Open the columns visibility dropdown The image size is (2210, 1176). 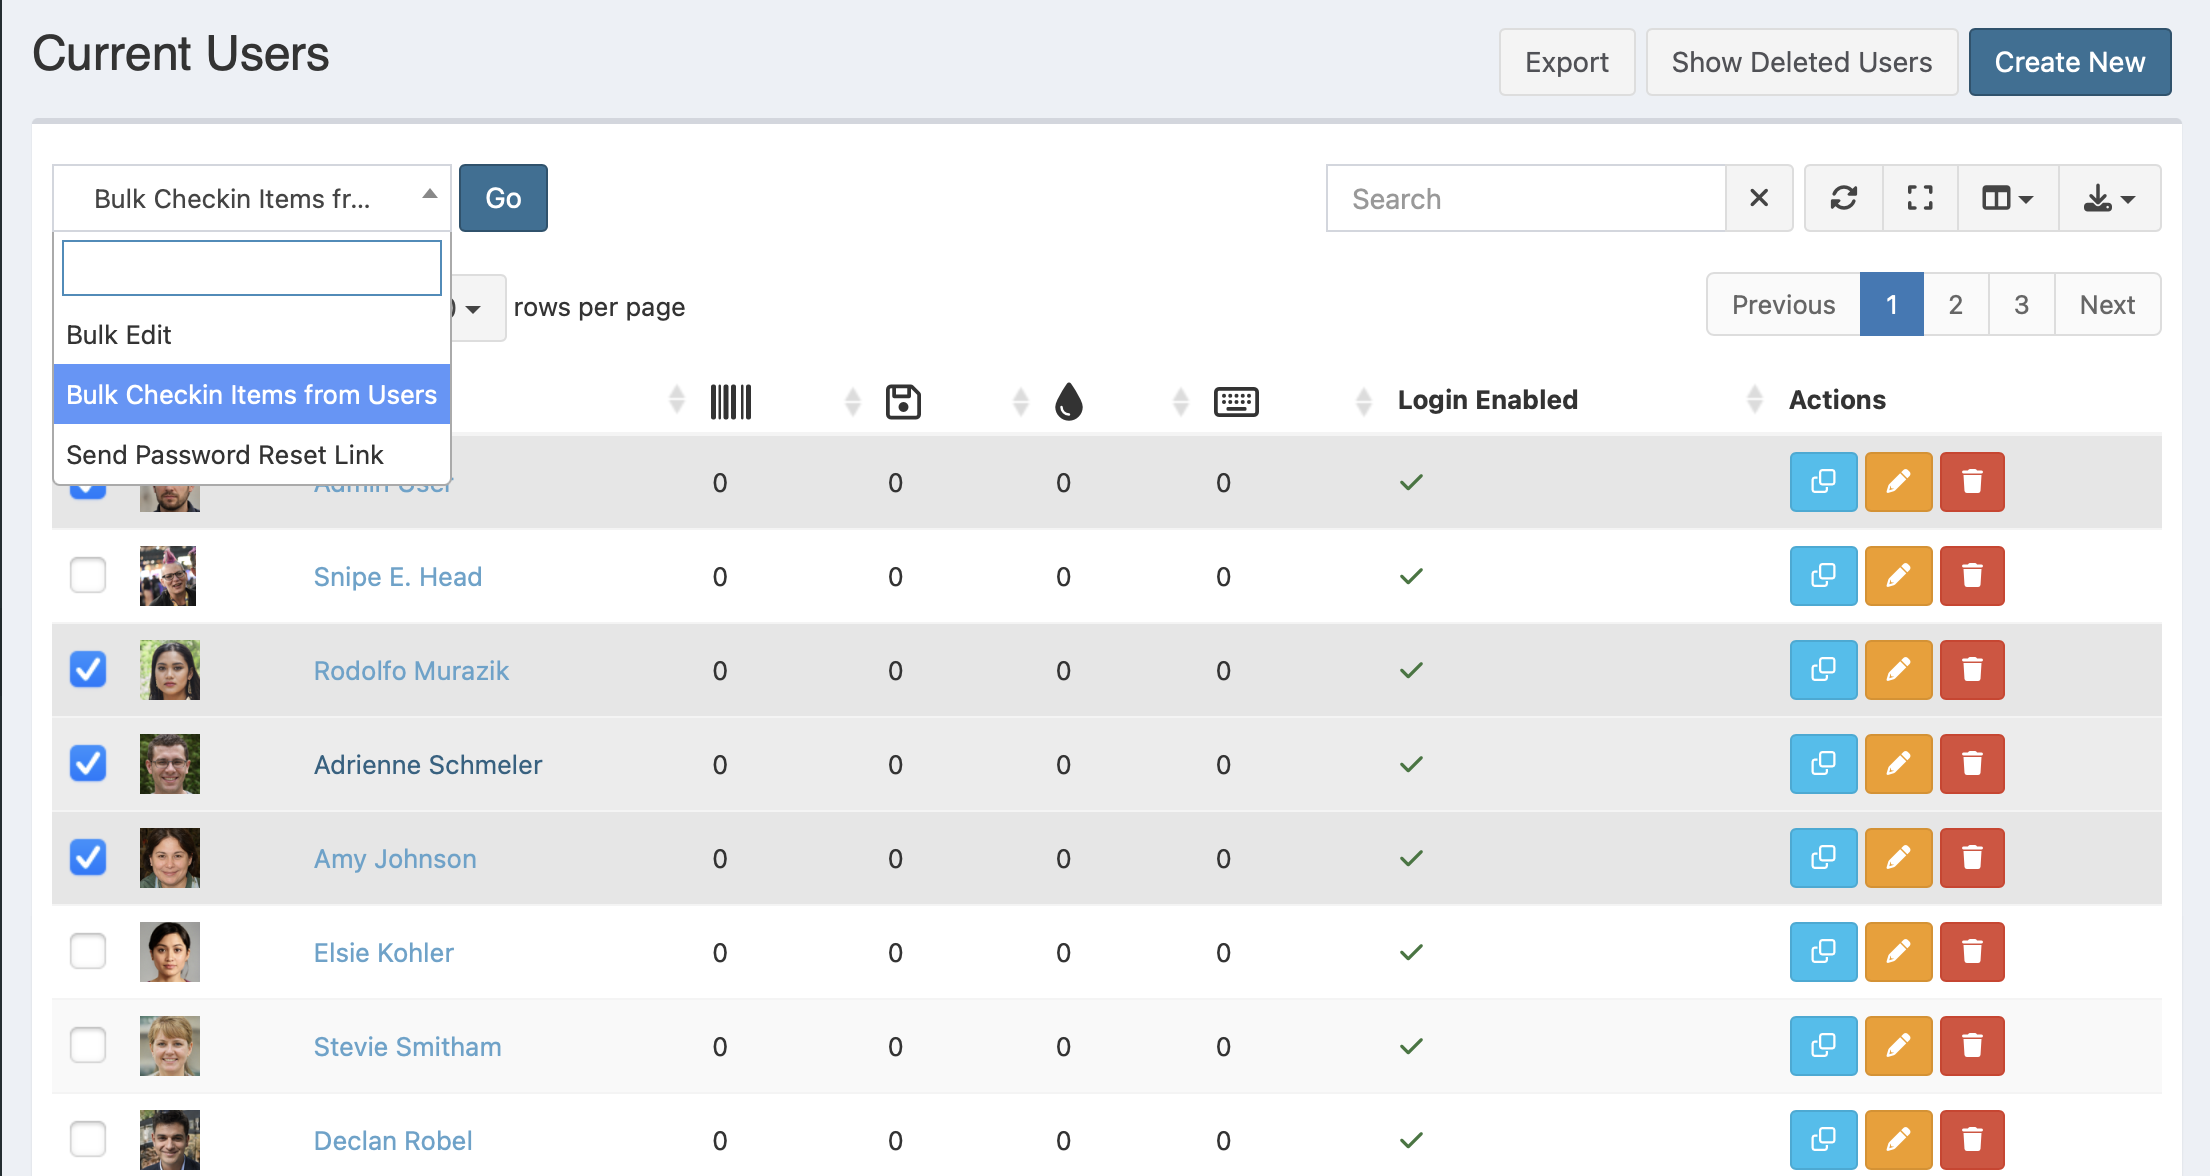[2007, 198]
